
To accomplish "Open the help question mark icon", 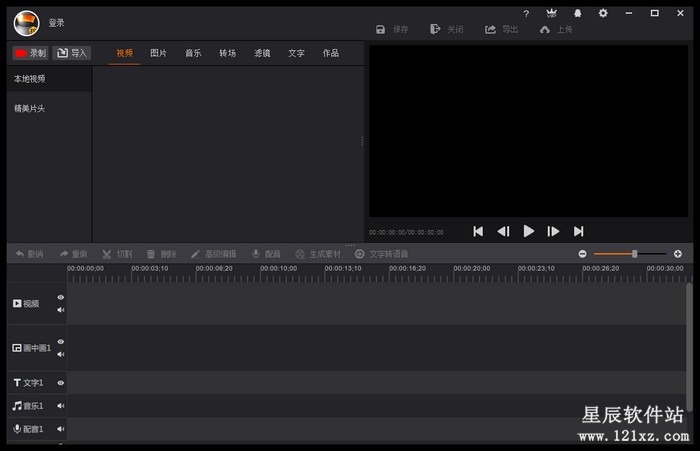I will [x=526, y=14].
